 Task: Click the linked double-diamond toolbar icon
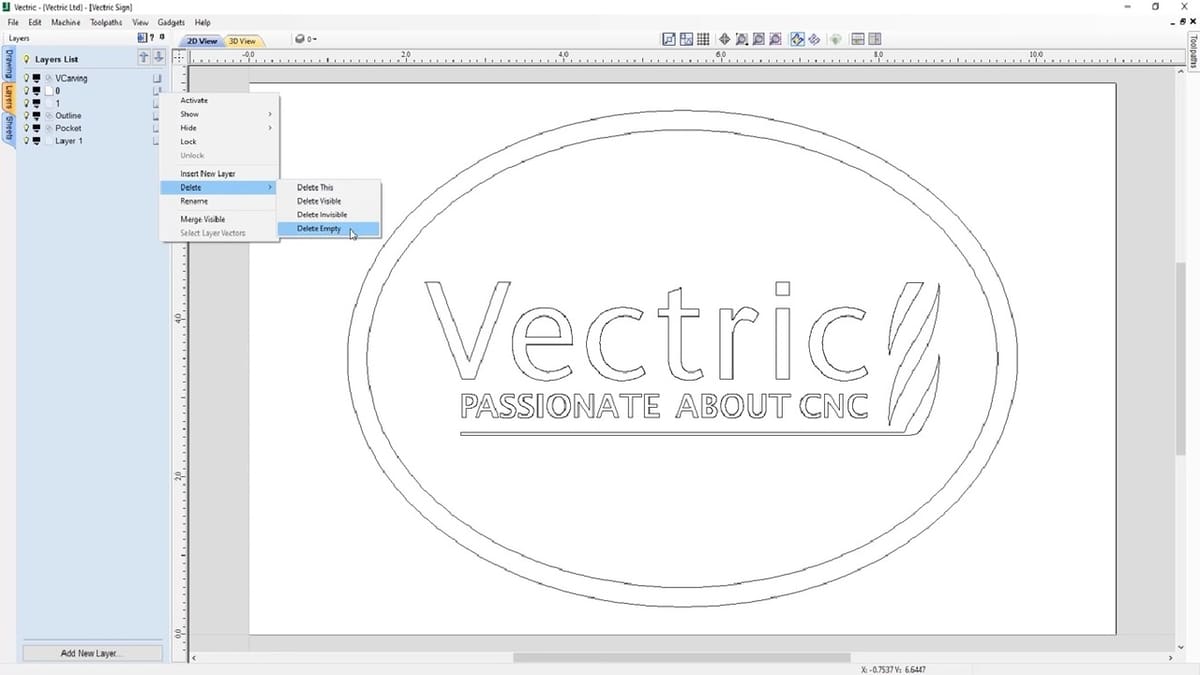point(814,39)
